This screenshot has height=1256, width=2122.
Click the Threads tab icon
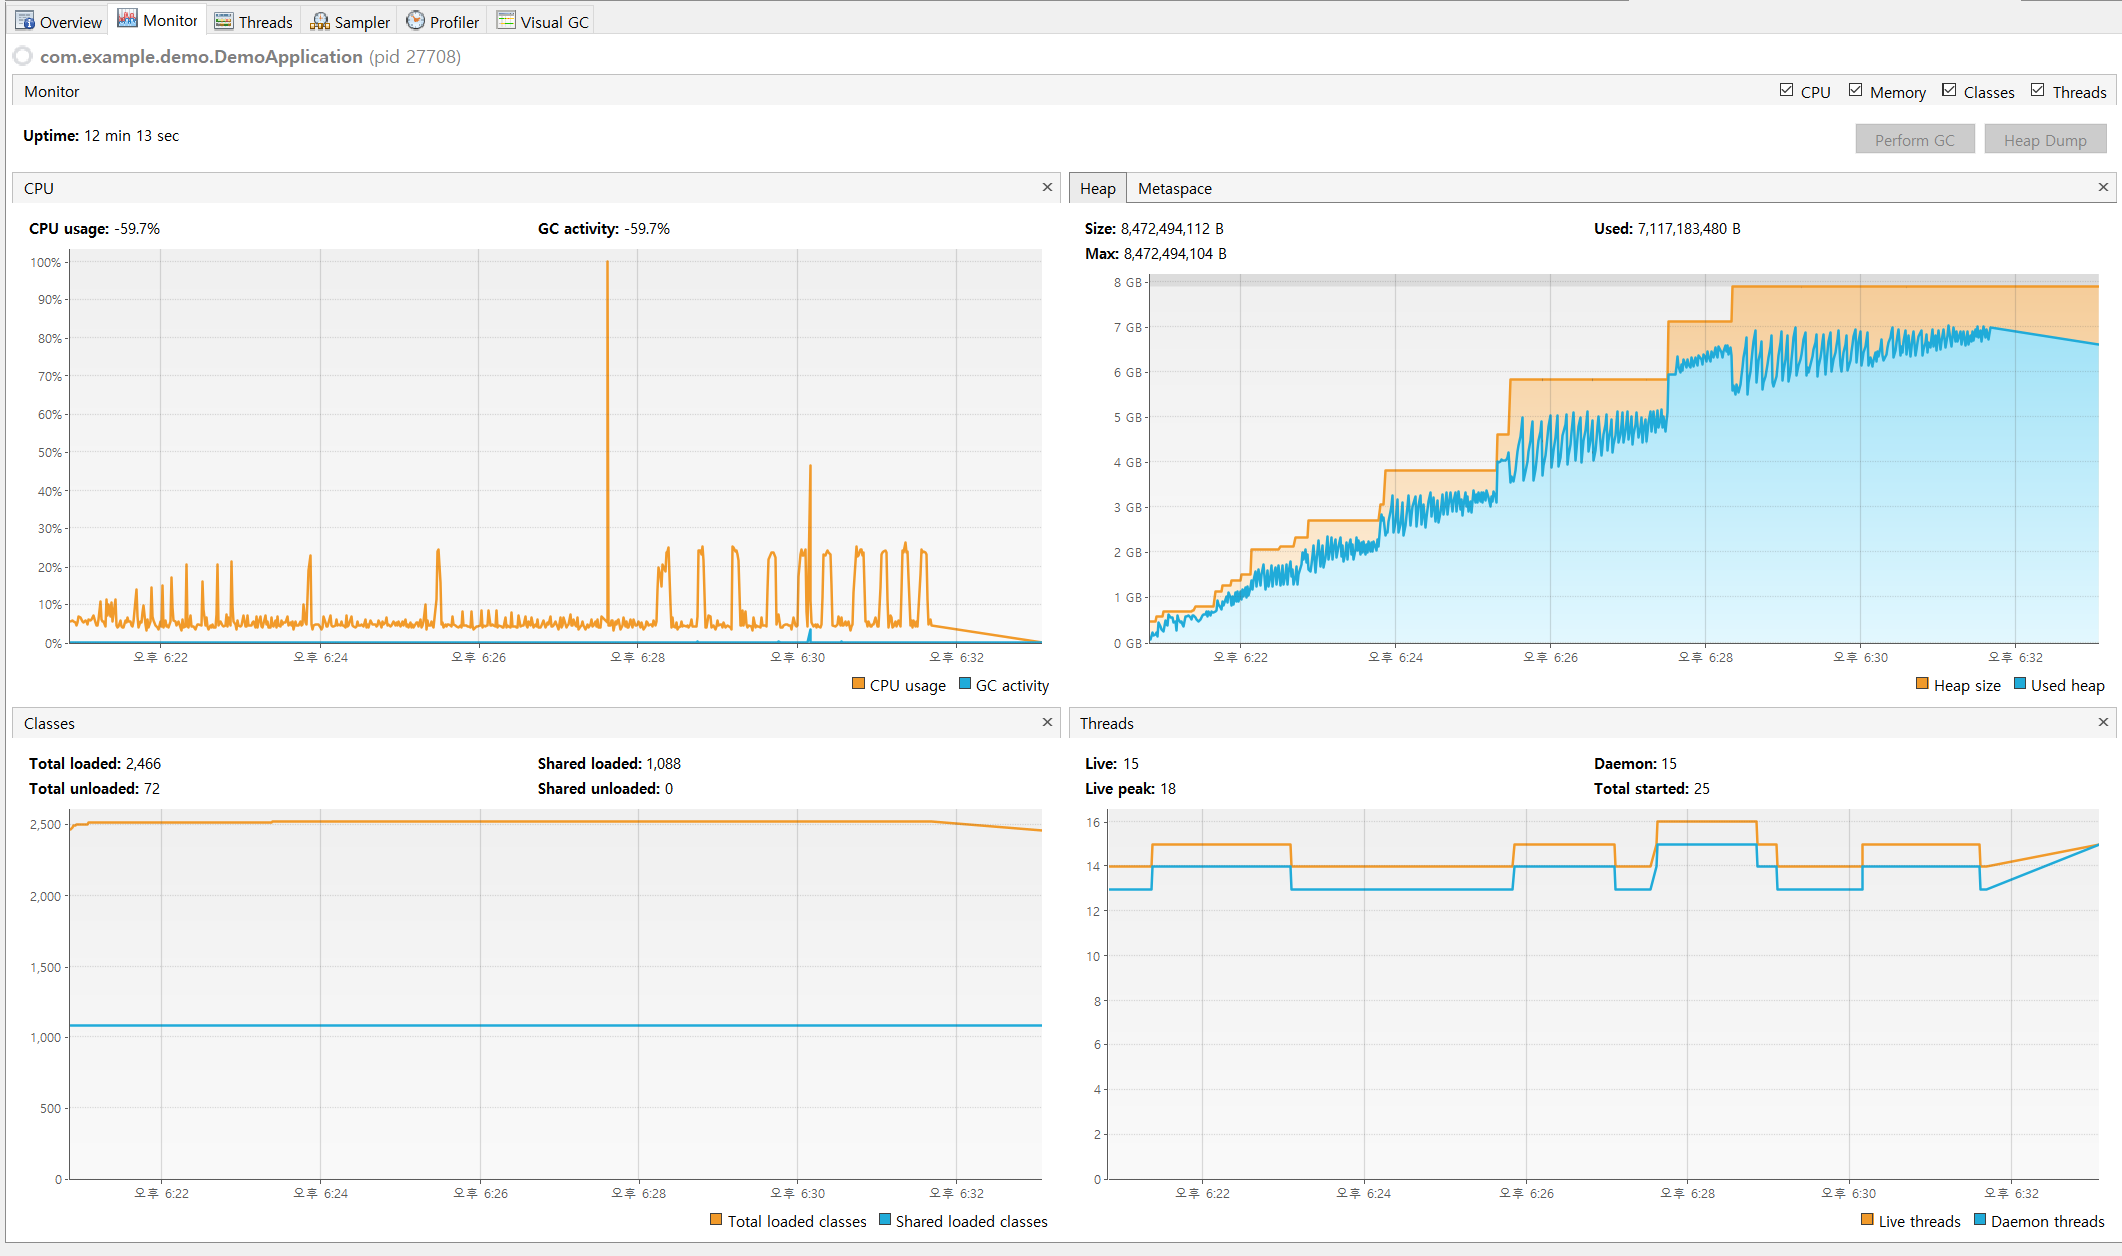pos(224,21)
